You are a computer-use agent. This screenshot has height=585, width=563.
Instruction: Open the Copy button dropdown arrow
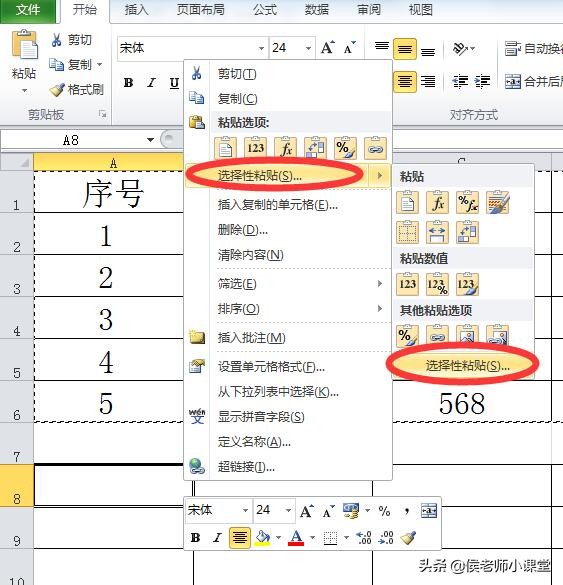click(x=100, y=65)
